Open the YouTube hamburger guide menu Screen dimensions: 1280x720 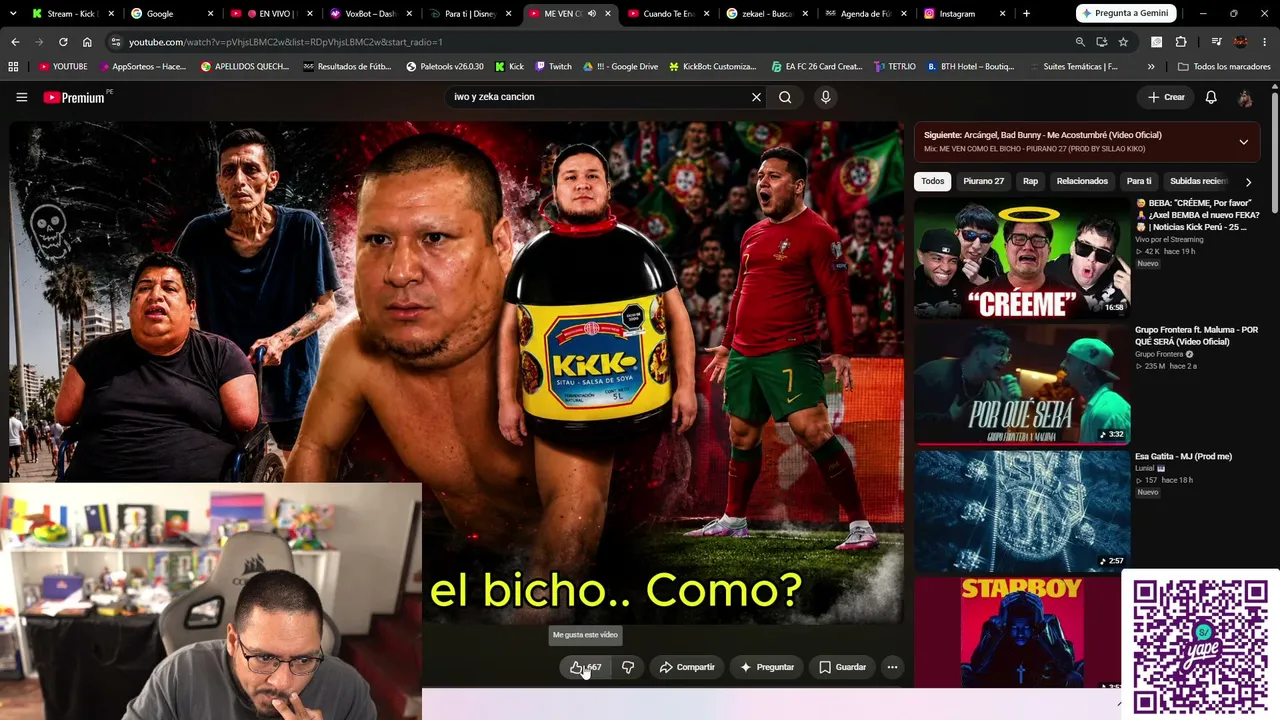pos(21,97)
